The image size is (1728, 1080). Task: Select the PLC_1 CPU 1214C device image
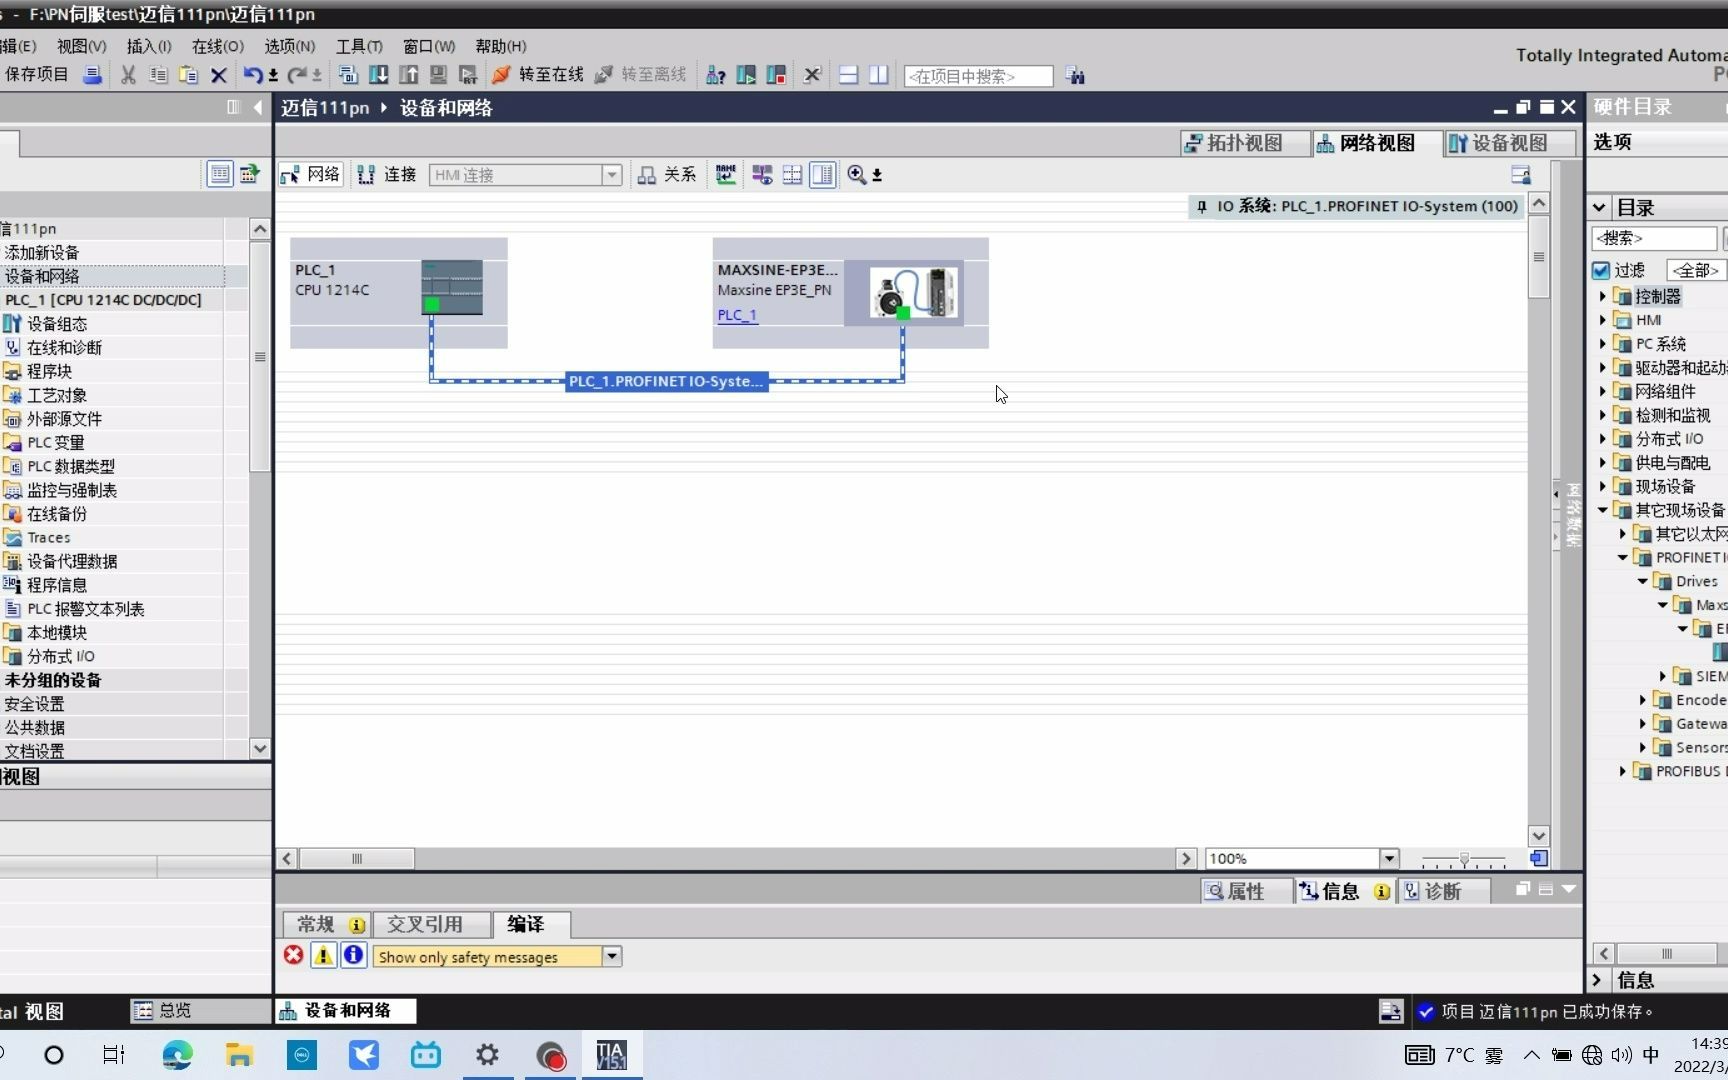(452, 288)
